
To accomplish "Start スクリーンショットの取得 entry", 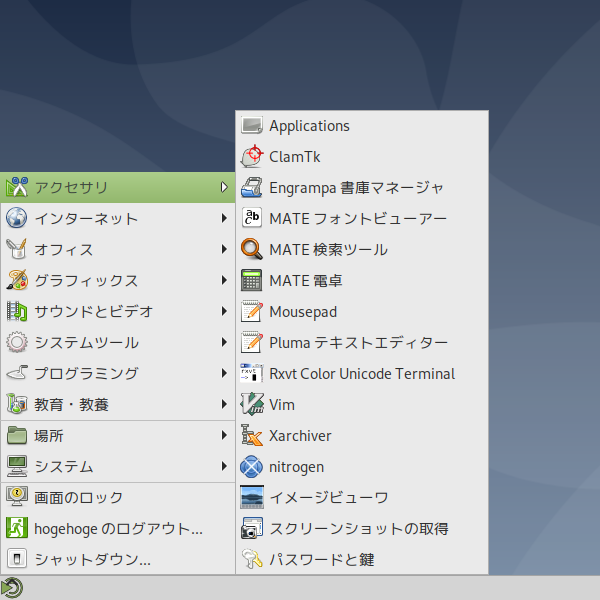I will 362,528.
